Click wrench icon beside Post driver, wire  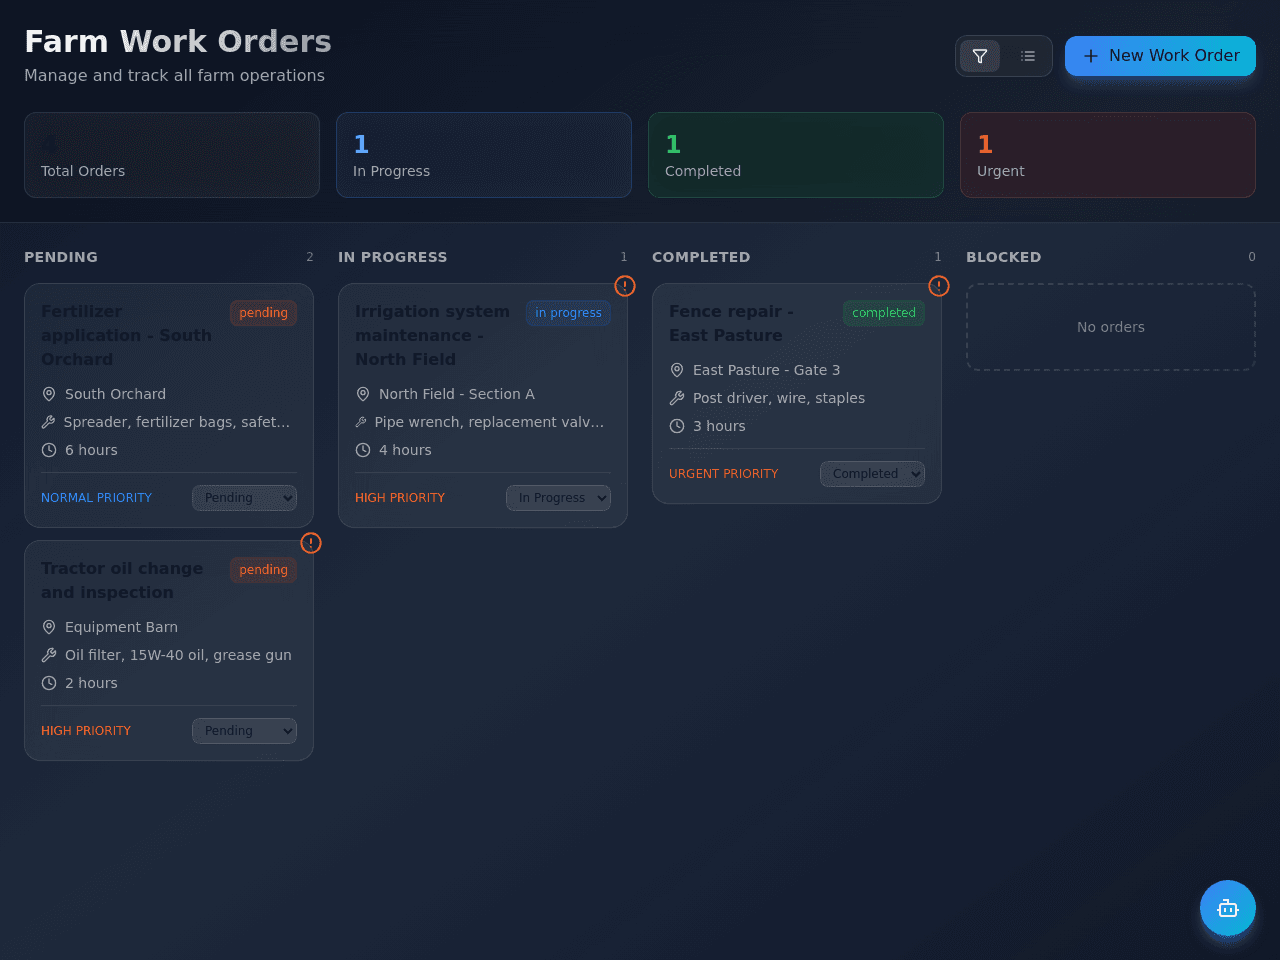point(677,398)
